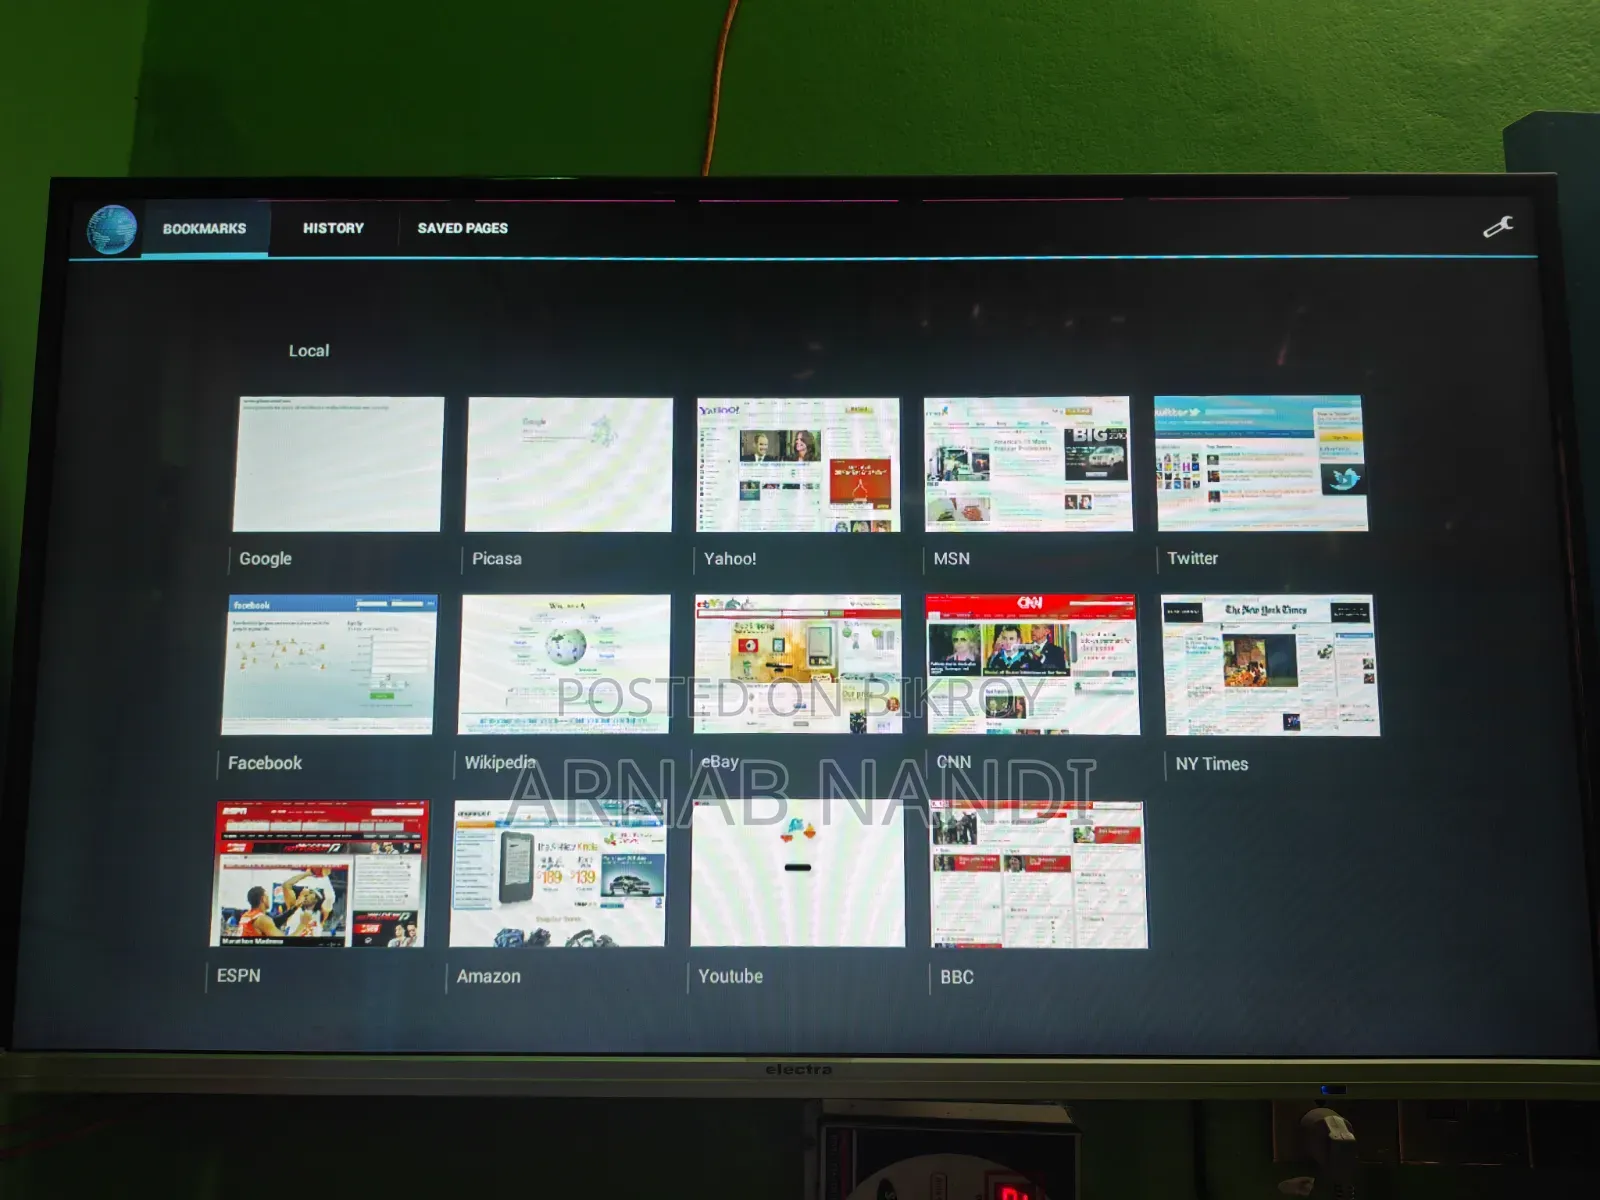Open the Google bookmark thumbnail
1600x1200 pixels.
(x=338, y=464)
